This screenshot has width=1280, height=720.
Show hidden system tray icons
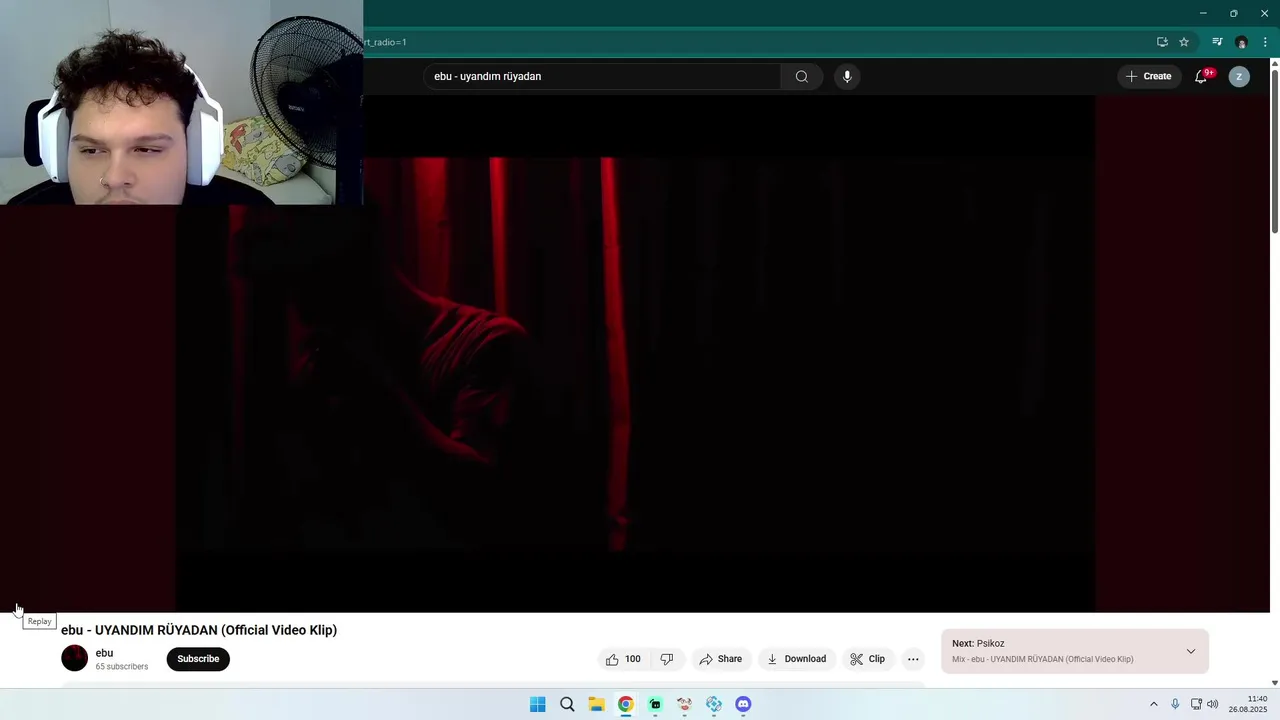pos(1153,704)
